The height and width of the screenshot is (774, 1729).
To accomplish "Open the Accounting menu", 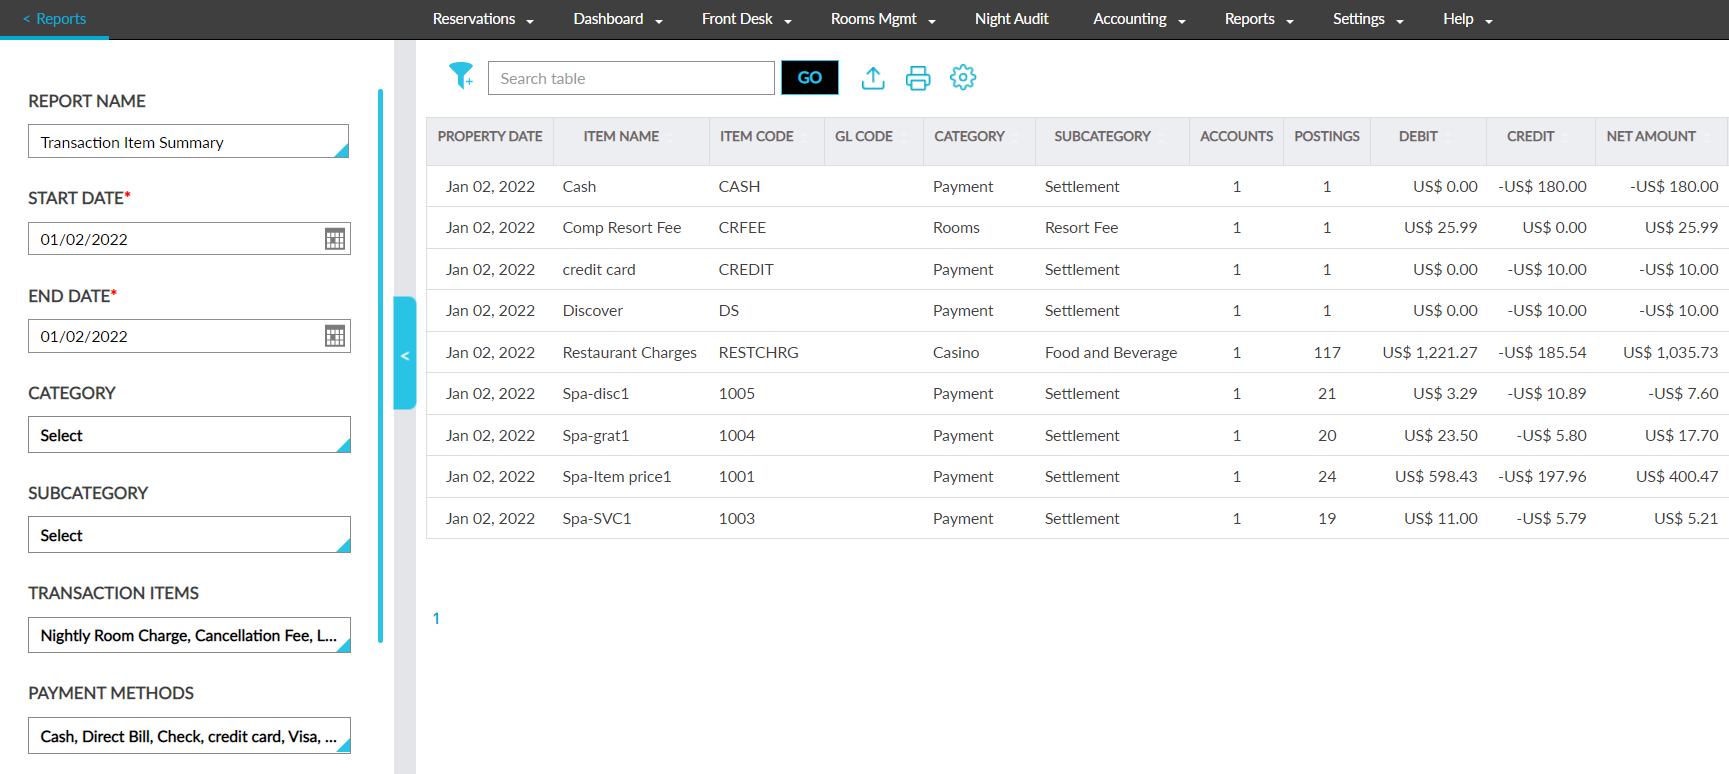I will 1139,19.
